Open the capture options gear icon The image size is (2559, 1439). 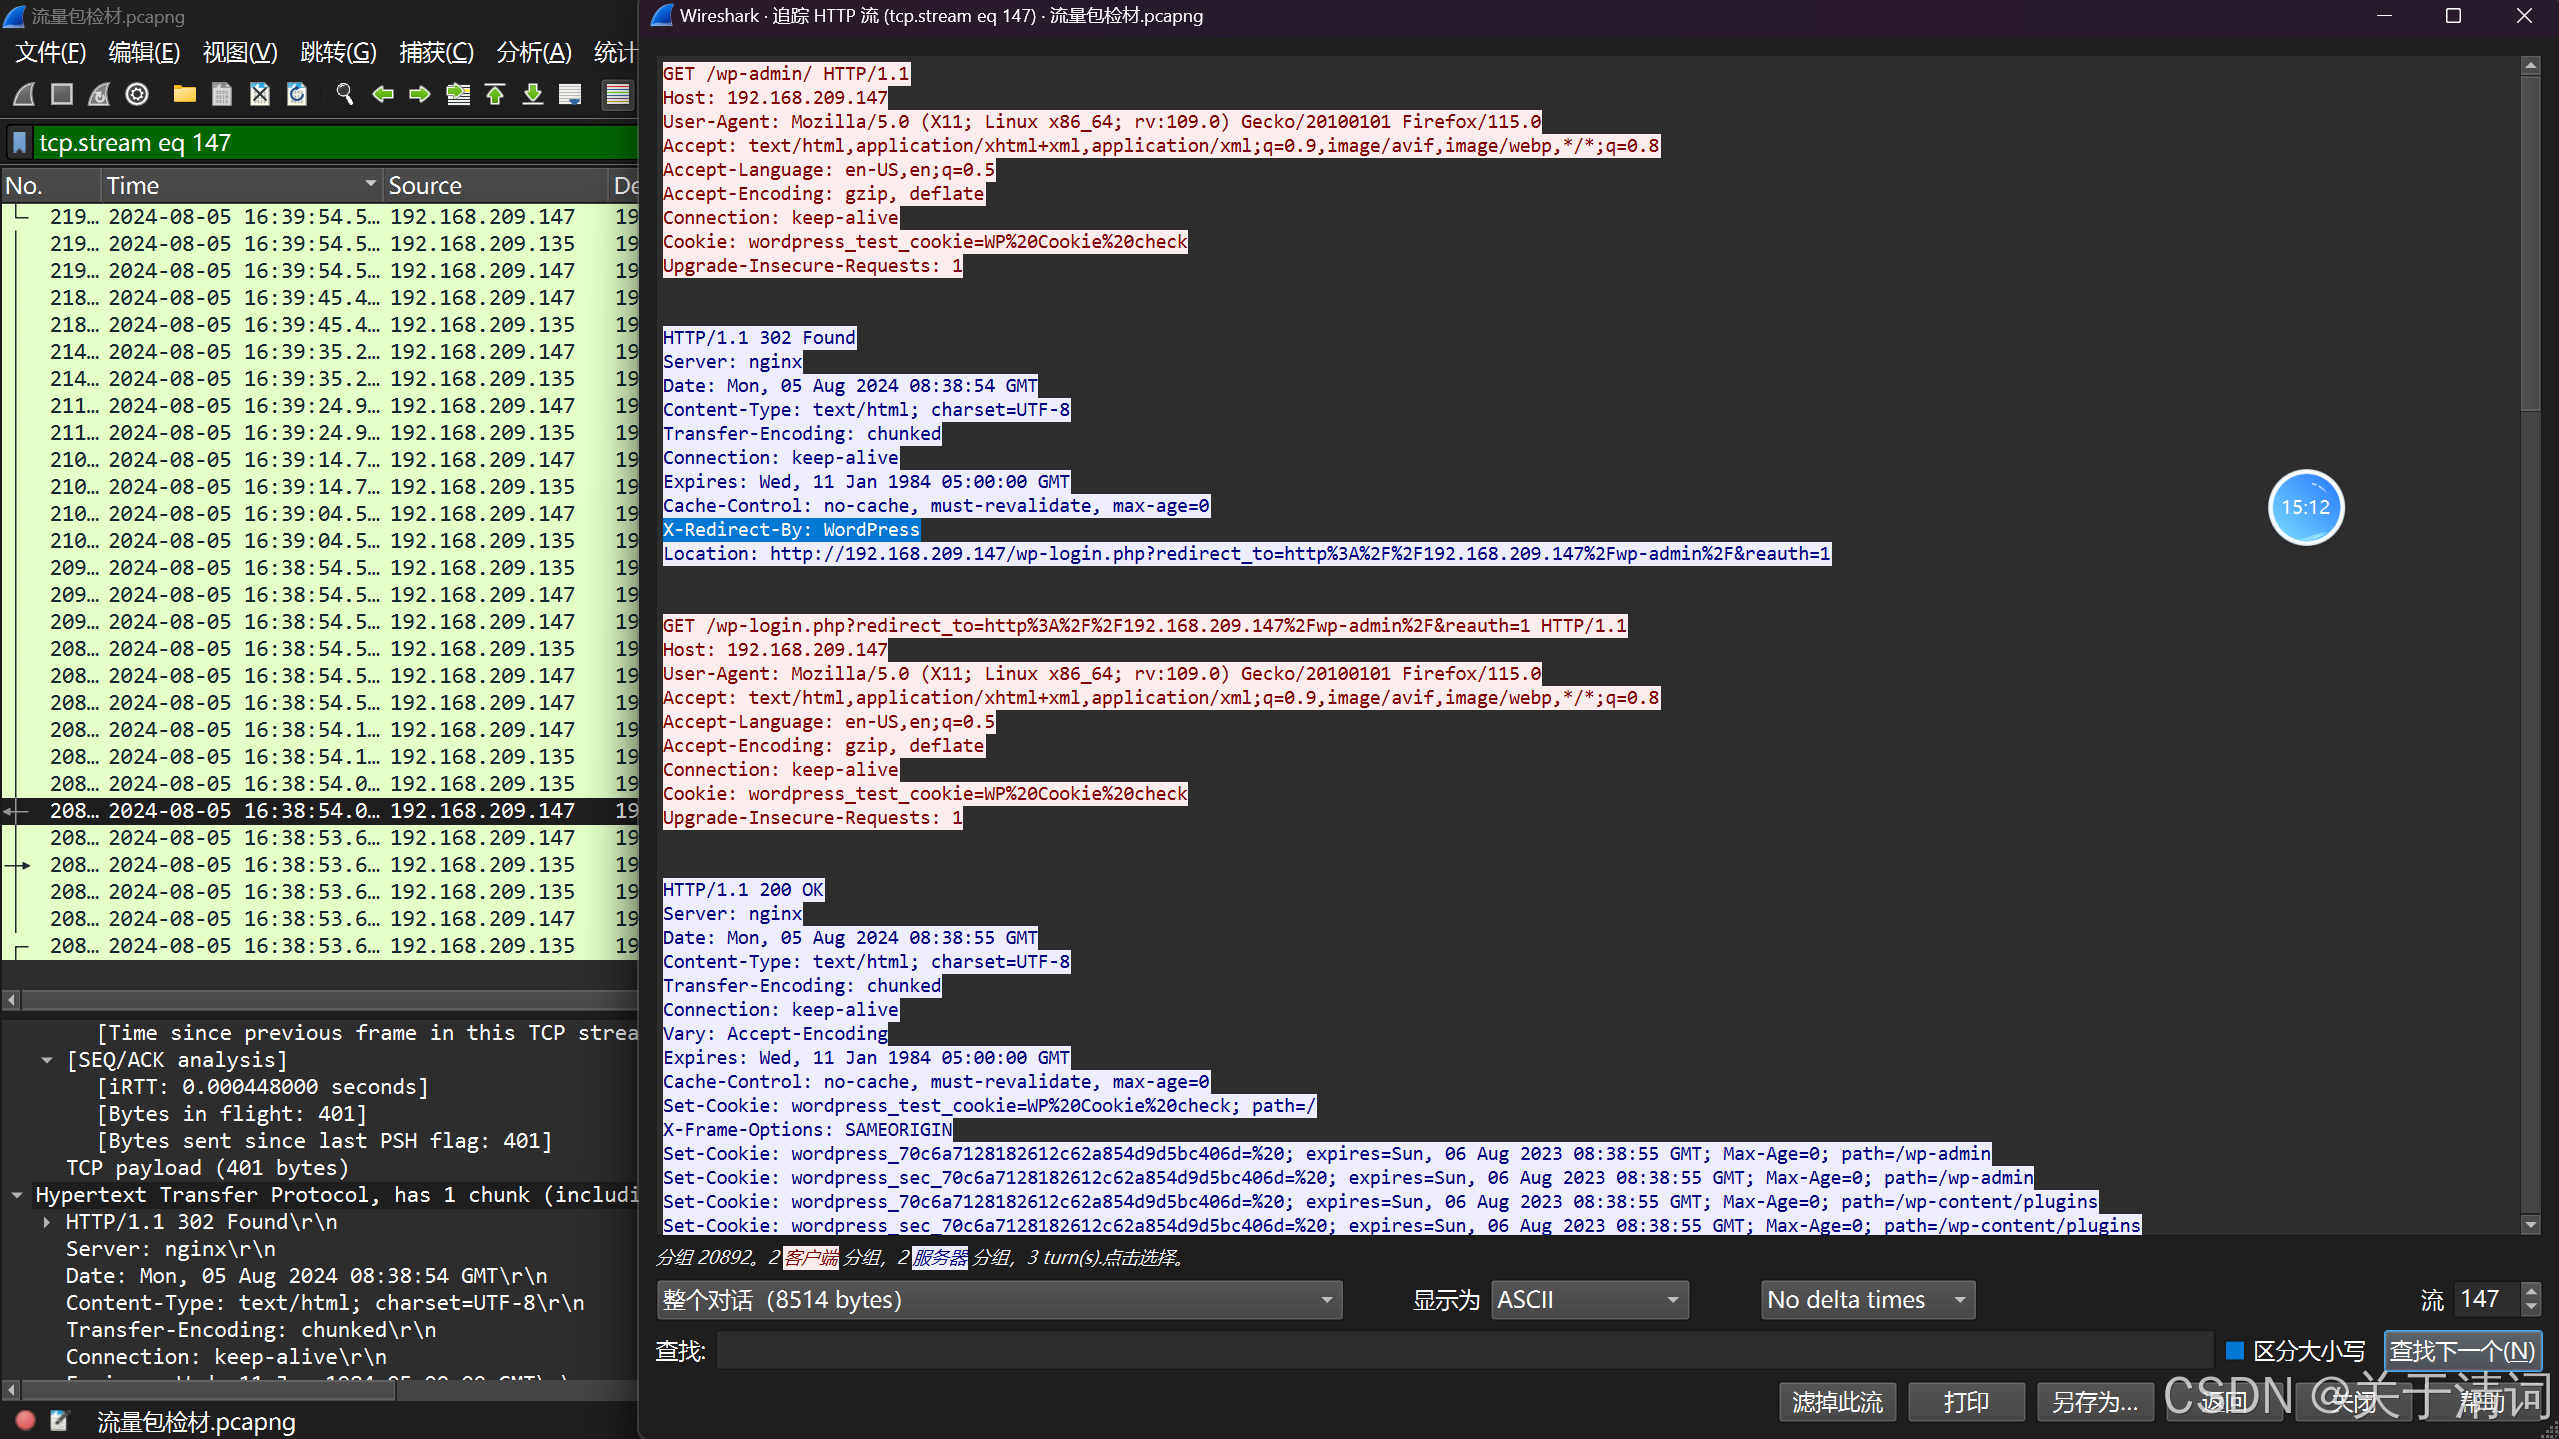click(x=137, y=94)
